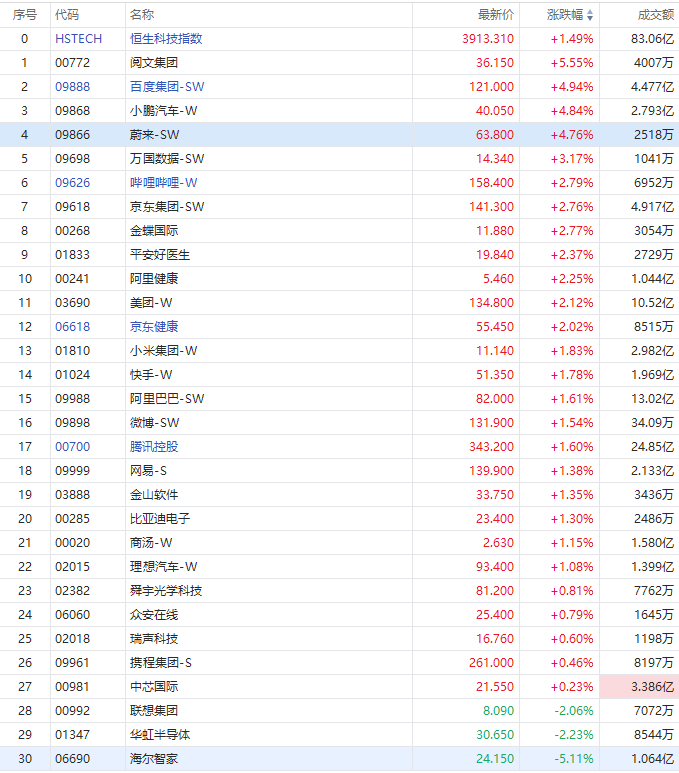Click the 序号 column header
Viewport: 679px width, 773px height.
coord(25,15)
